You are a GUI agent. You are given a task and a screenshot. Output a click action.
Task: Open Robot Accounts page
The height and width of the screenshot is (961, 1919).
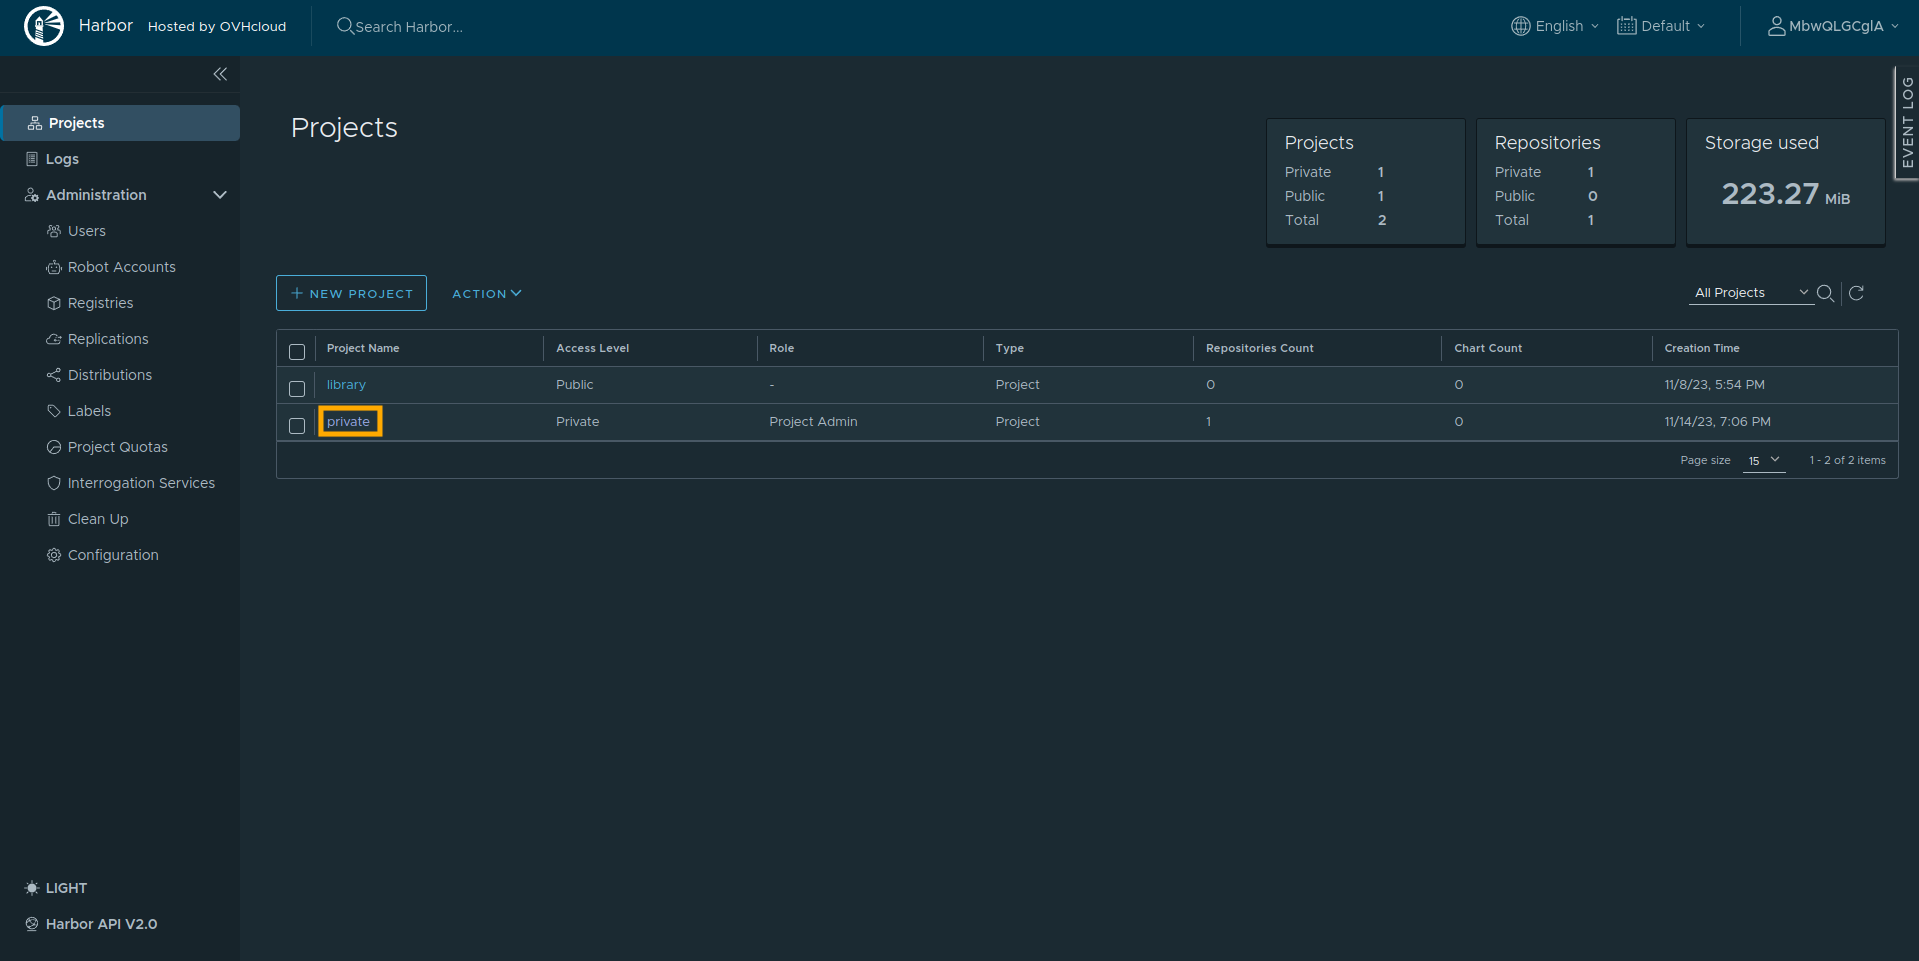(121, 267)
